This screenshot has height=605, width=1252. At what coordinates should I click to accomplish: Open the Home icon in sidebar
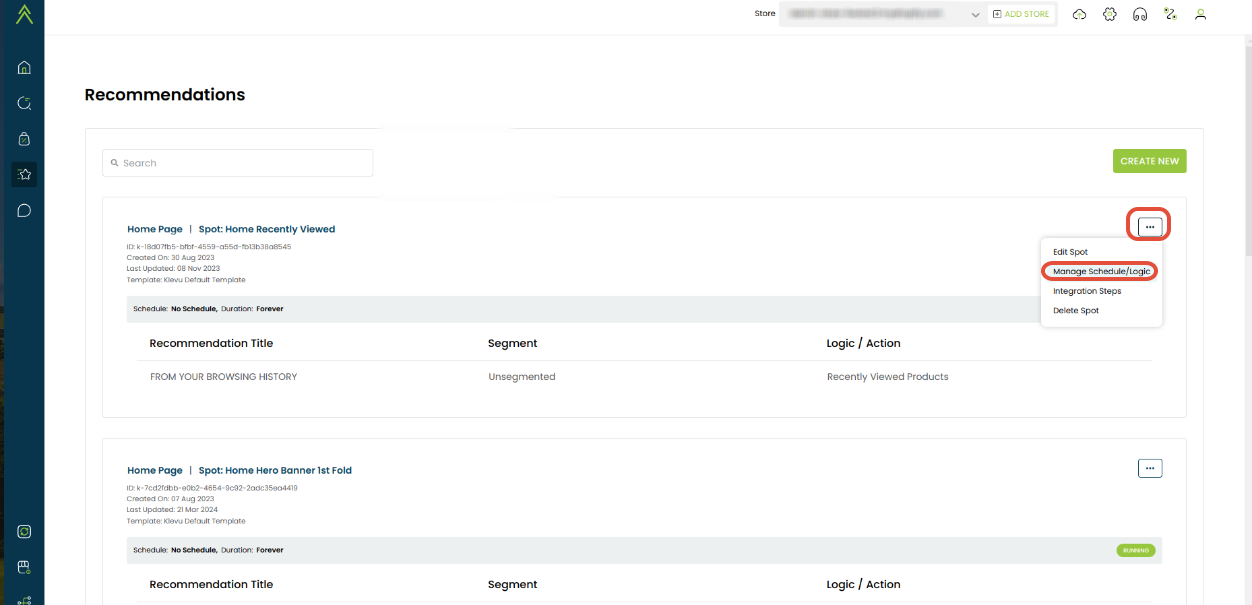tap(24, 68)
